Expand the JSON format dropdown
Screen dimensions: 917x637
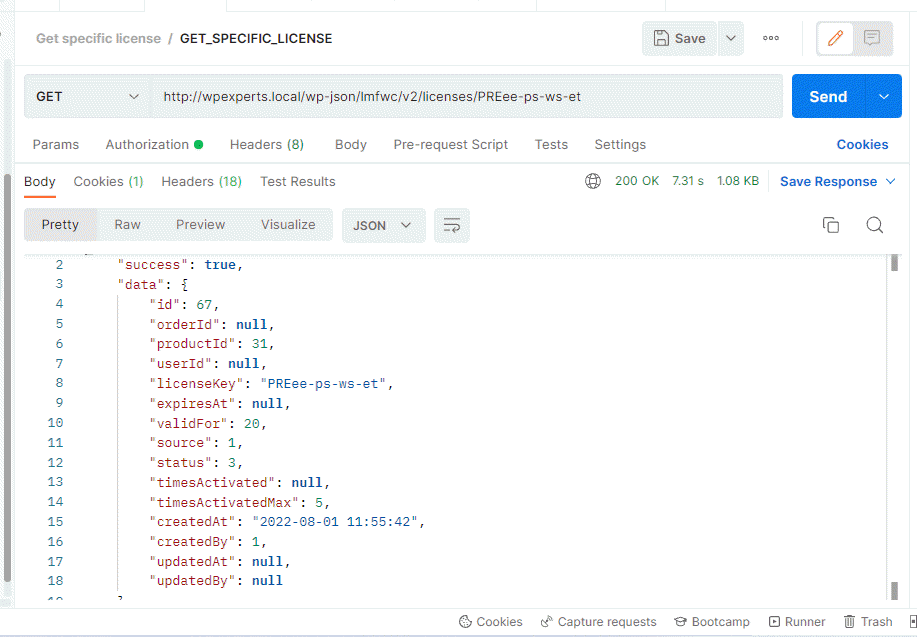[x=383, y=225]
